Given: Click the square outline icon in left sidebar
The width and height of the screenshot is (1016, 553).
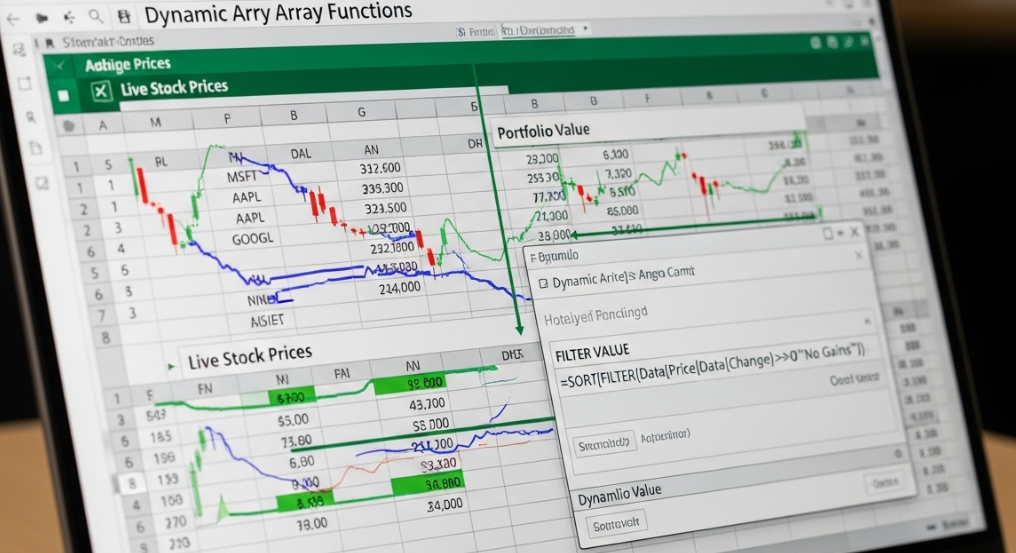Looking at the screenshot, I should point(25,84).
